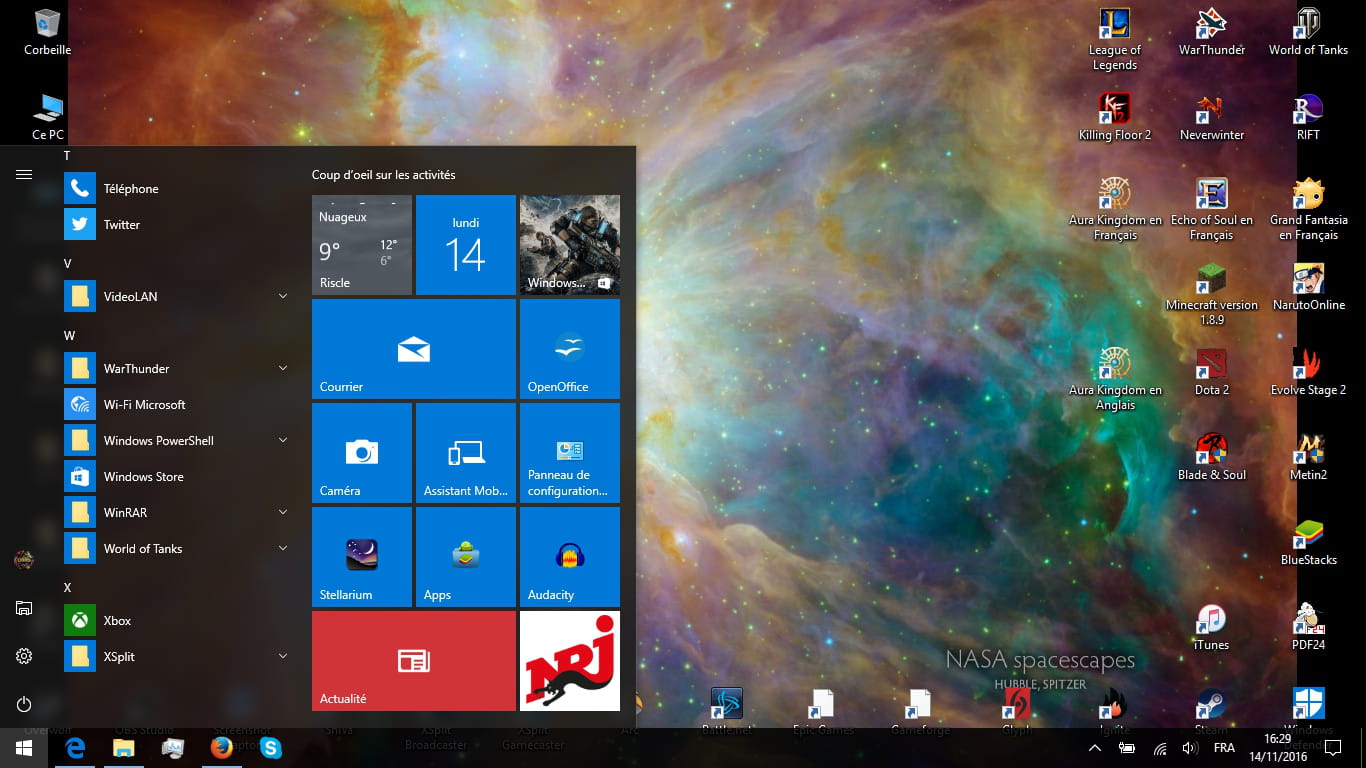Open Wi-Fi Microsoft app entry
Viewport: 1366px width, 768px height.
(178, 404)
